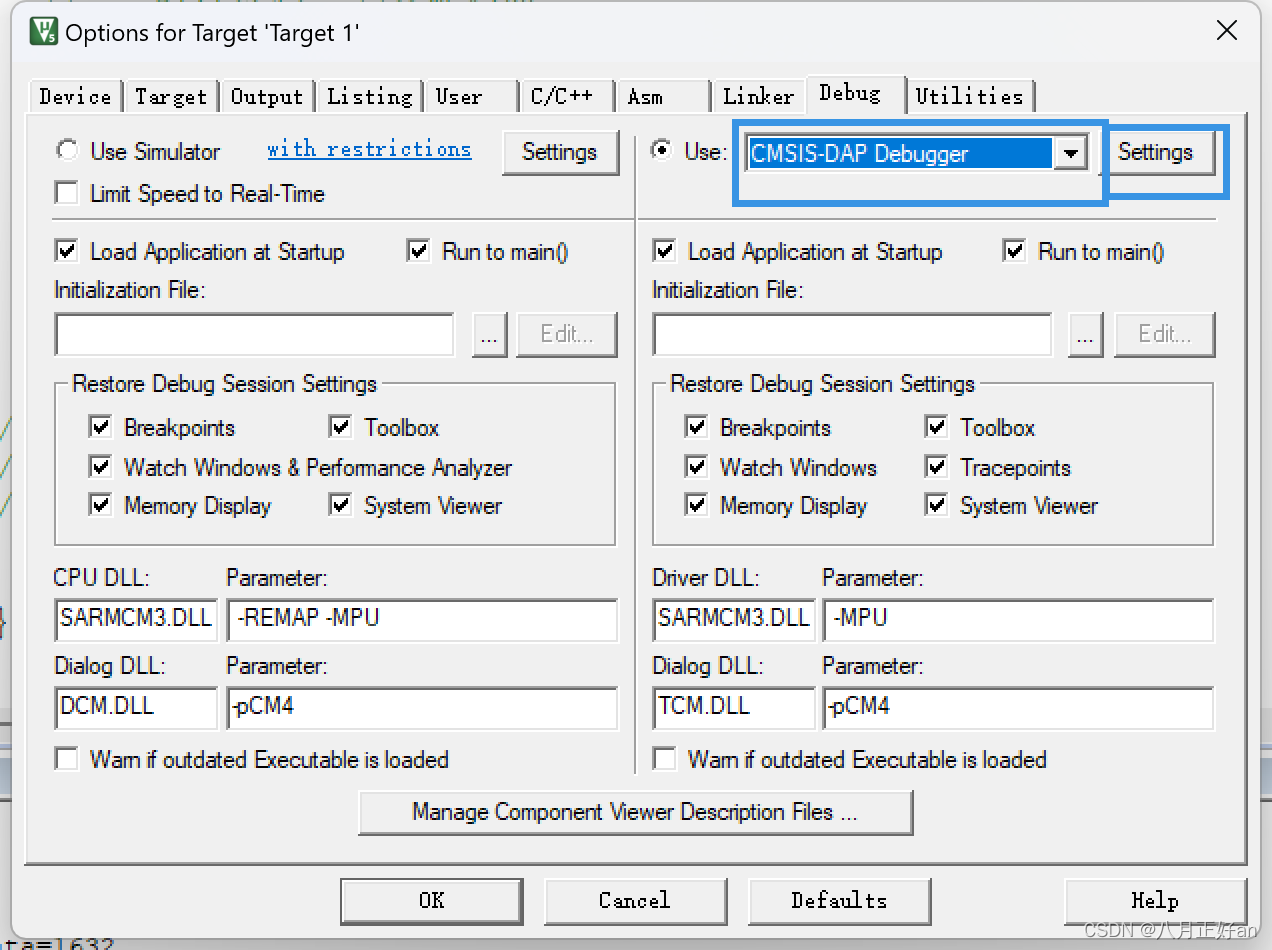This screenshot has height=950, width=1272.
Task: Toggle debugger Run to main() checkbox
Action: click(1014, 251)
